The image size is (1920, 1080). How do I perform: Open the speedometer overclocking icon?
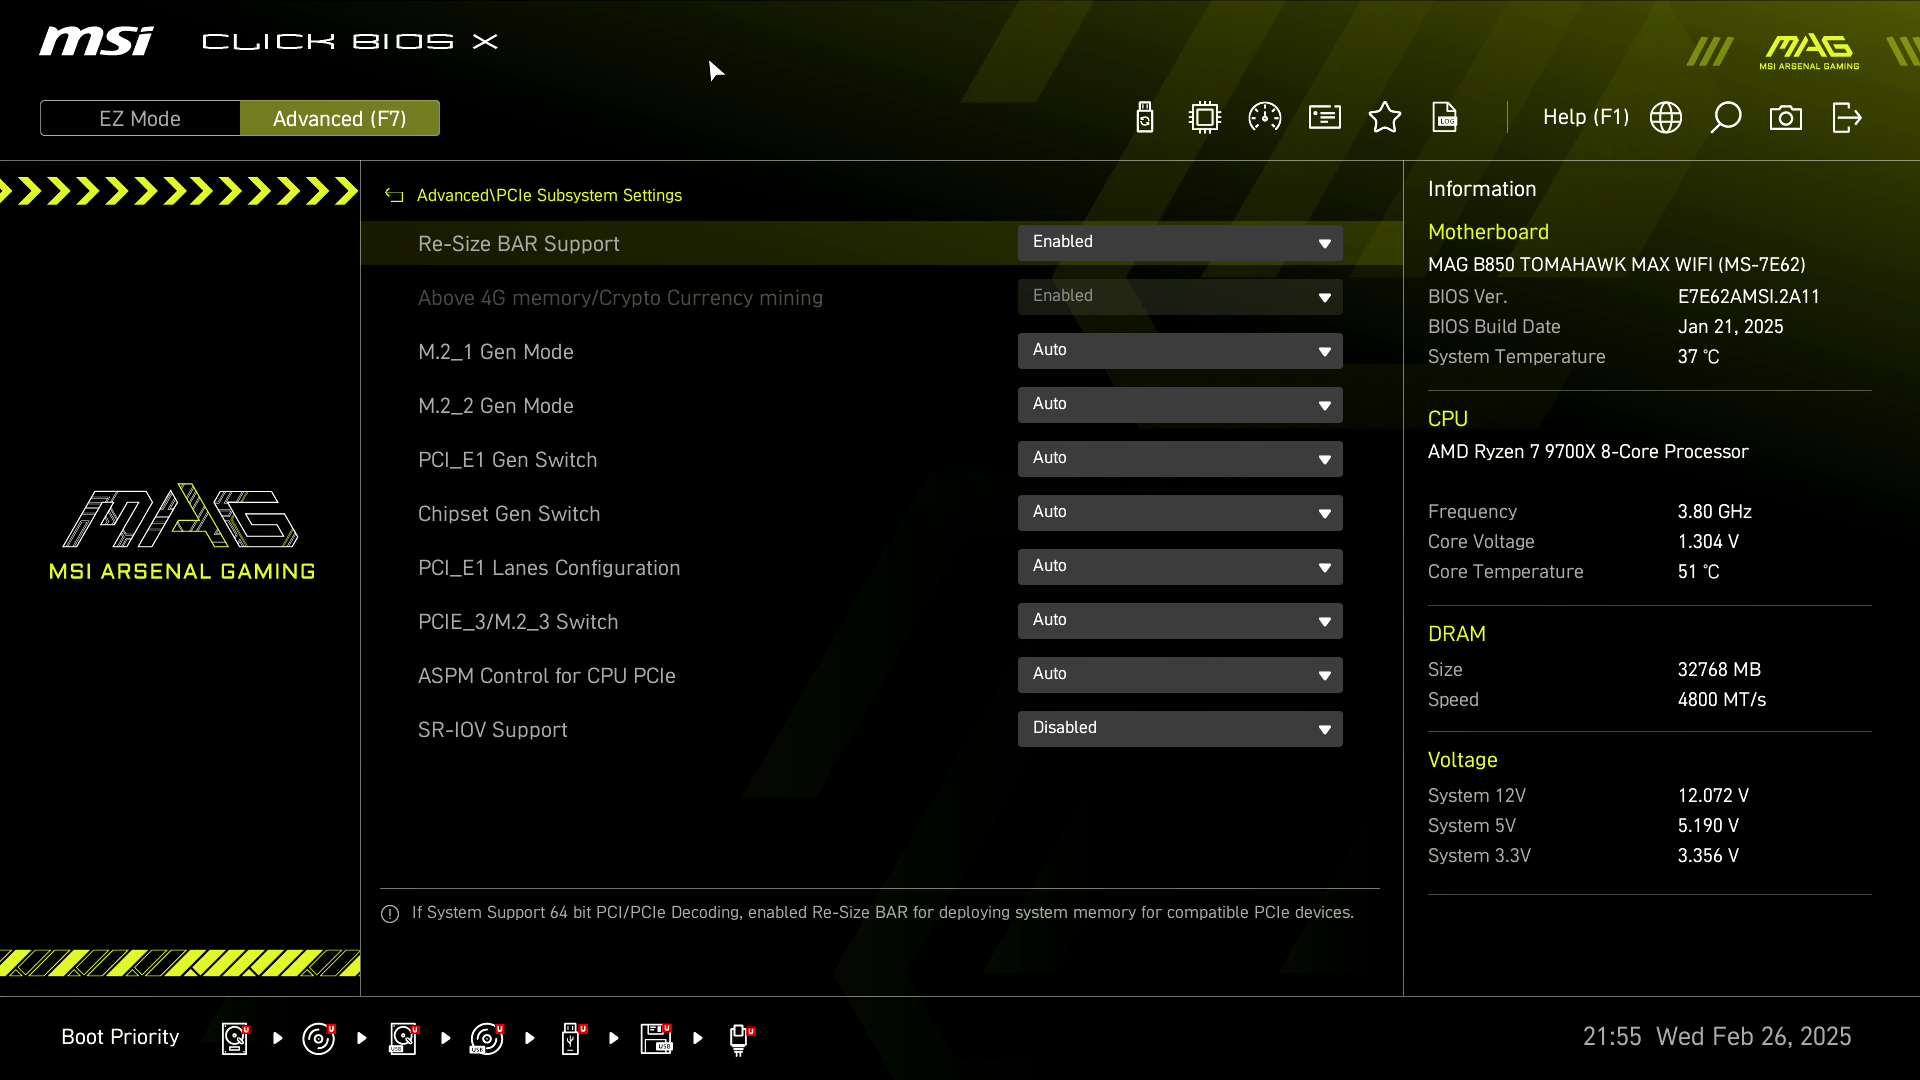click(1265, 118)
